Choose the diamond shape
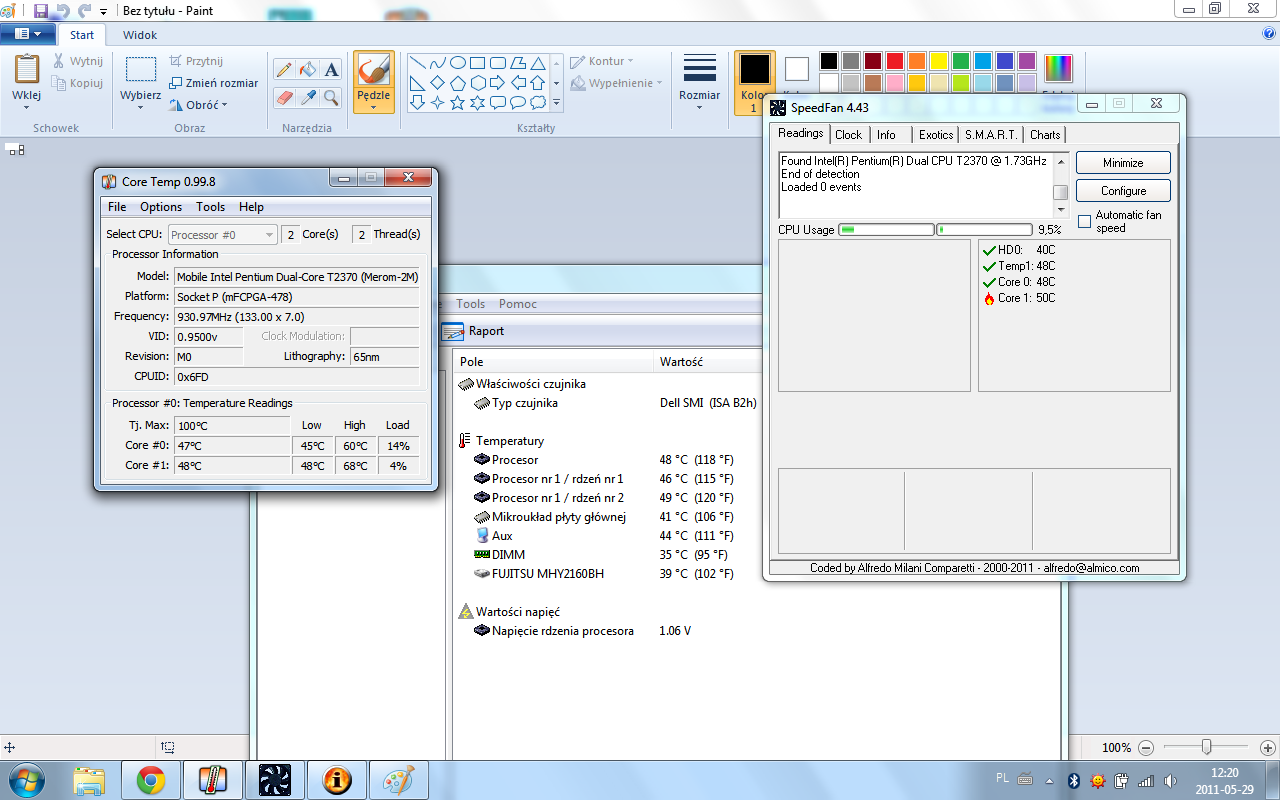This screenshot has width=1280, height=800. 438,83
